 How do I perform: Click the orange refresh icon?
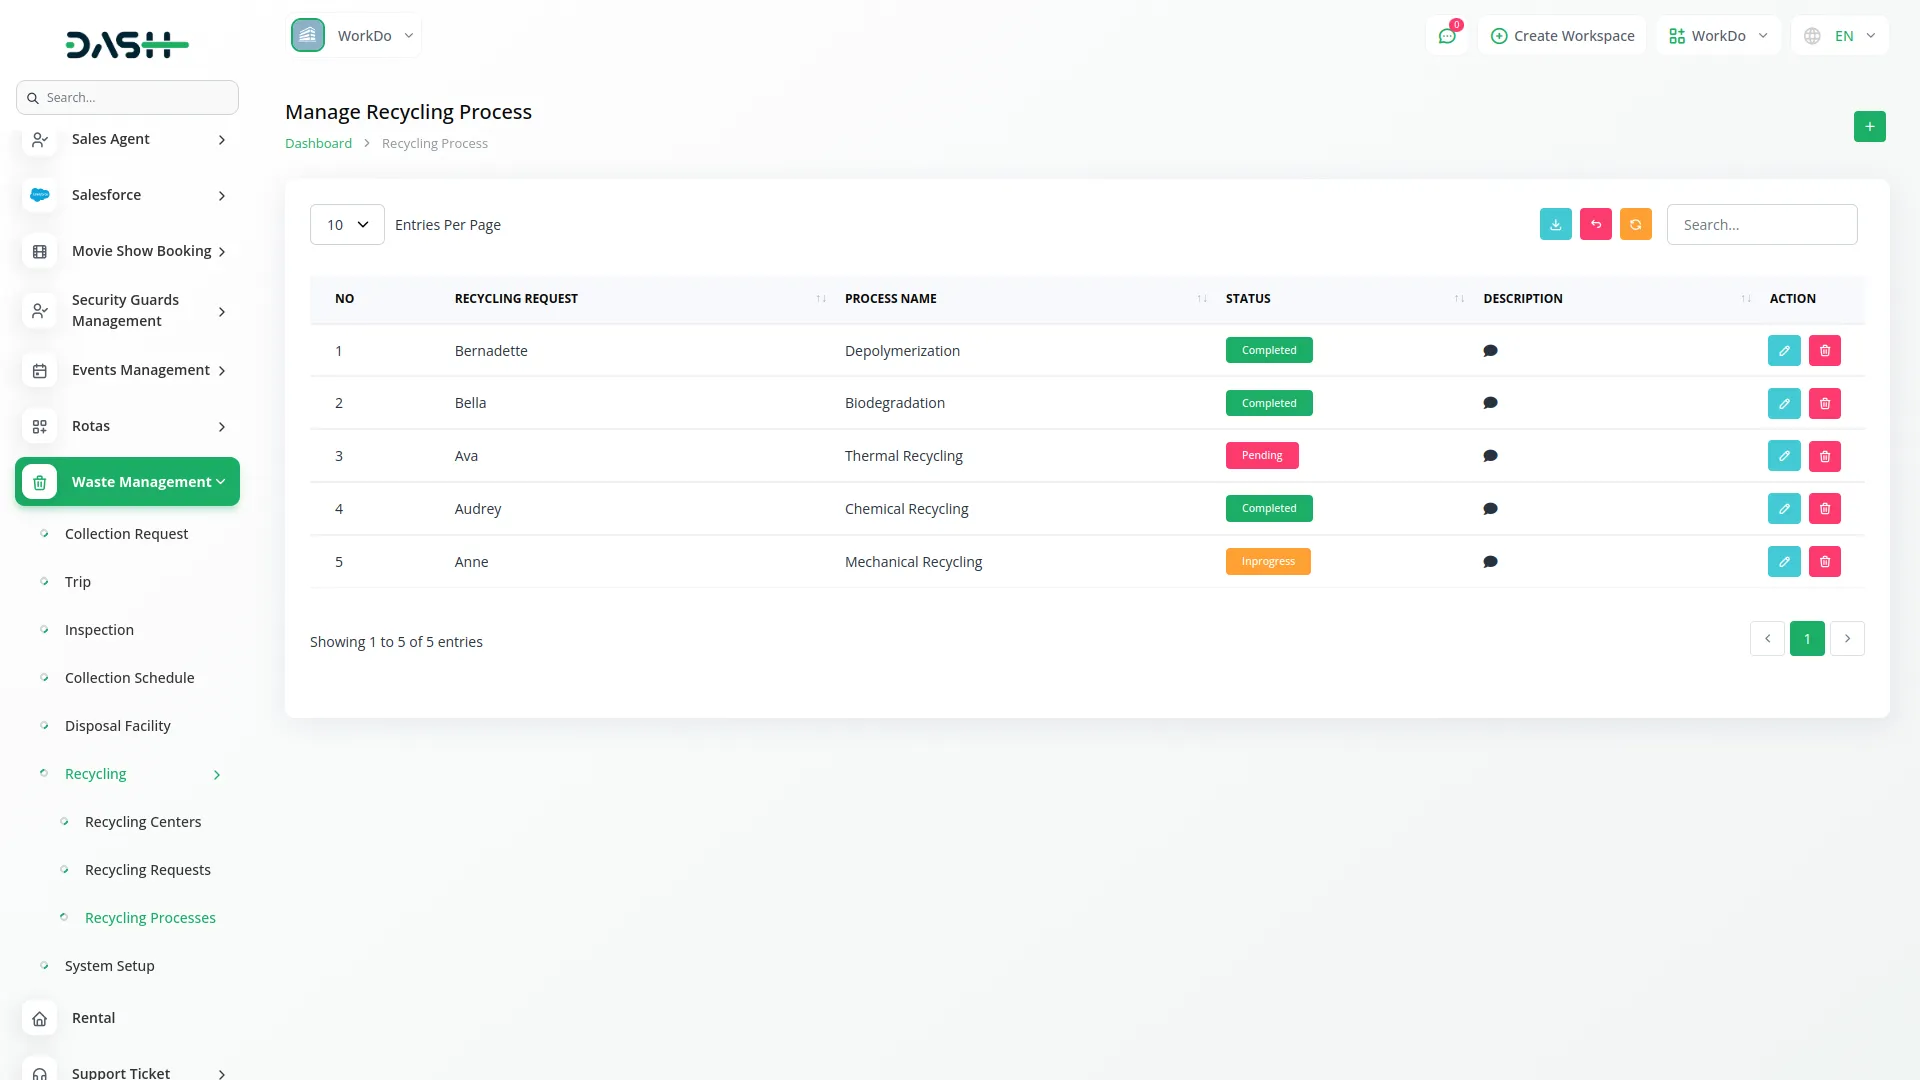tap(1635, 224)
